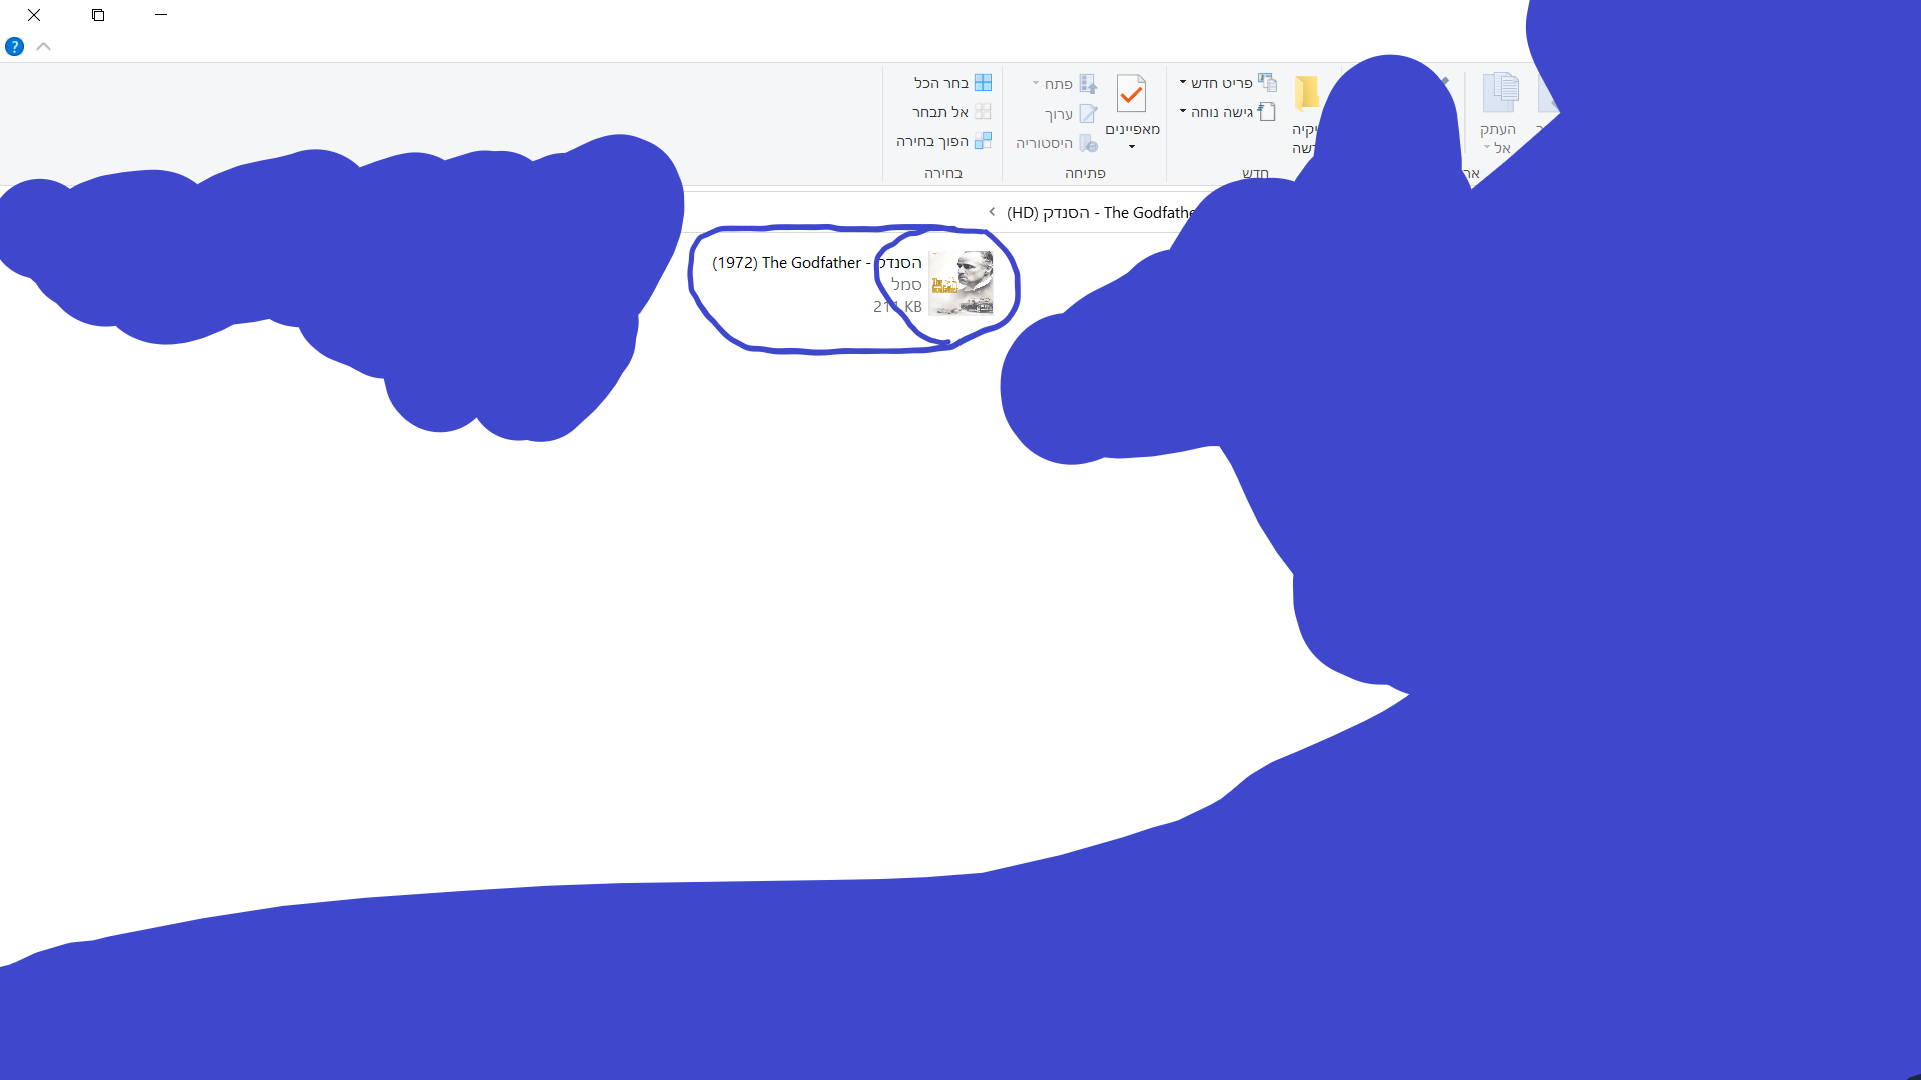This screenshot has width=1921, height=1080.
Task: Collapse the ribbon with the chevron
Action: 43,46
